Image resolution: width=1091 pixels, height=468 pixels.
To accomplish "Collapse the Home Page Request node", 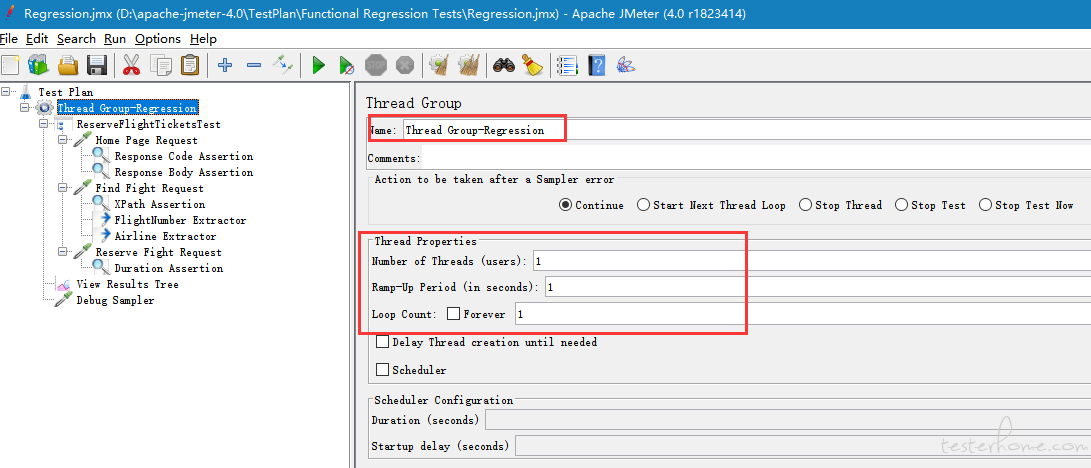I will click(63, 140).
